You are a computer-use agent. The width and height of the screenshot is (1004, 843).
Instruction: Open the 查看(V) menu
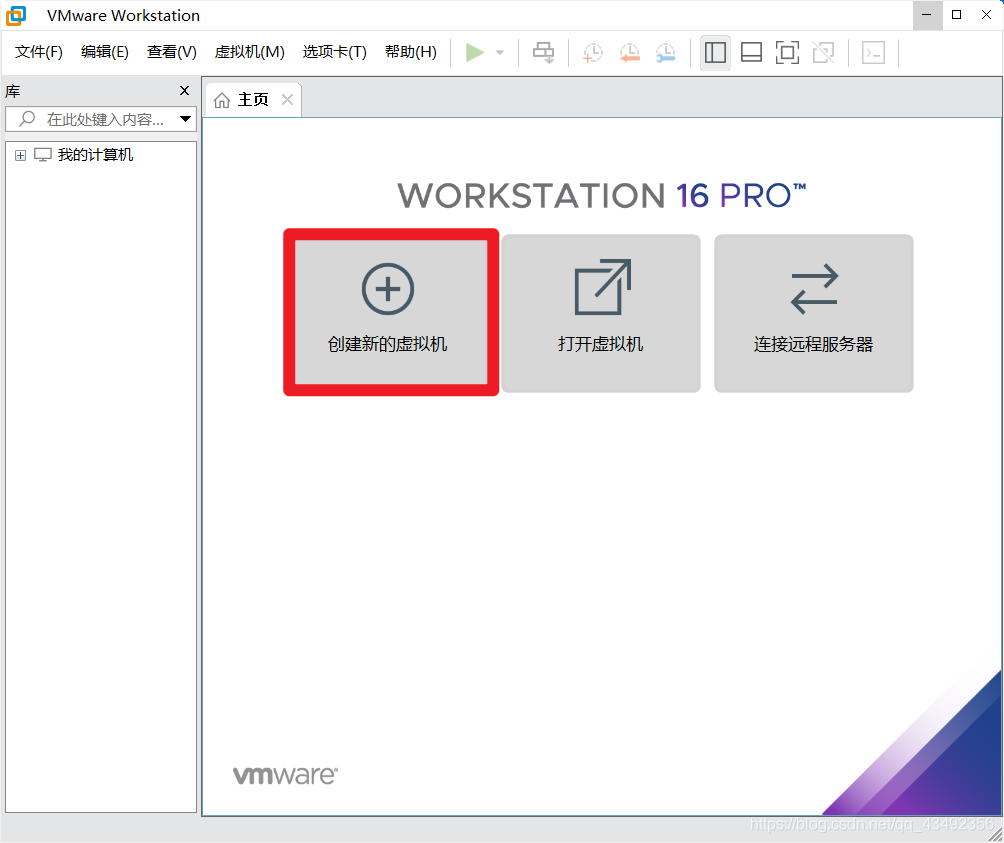click(172, 52)
